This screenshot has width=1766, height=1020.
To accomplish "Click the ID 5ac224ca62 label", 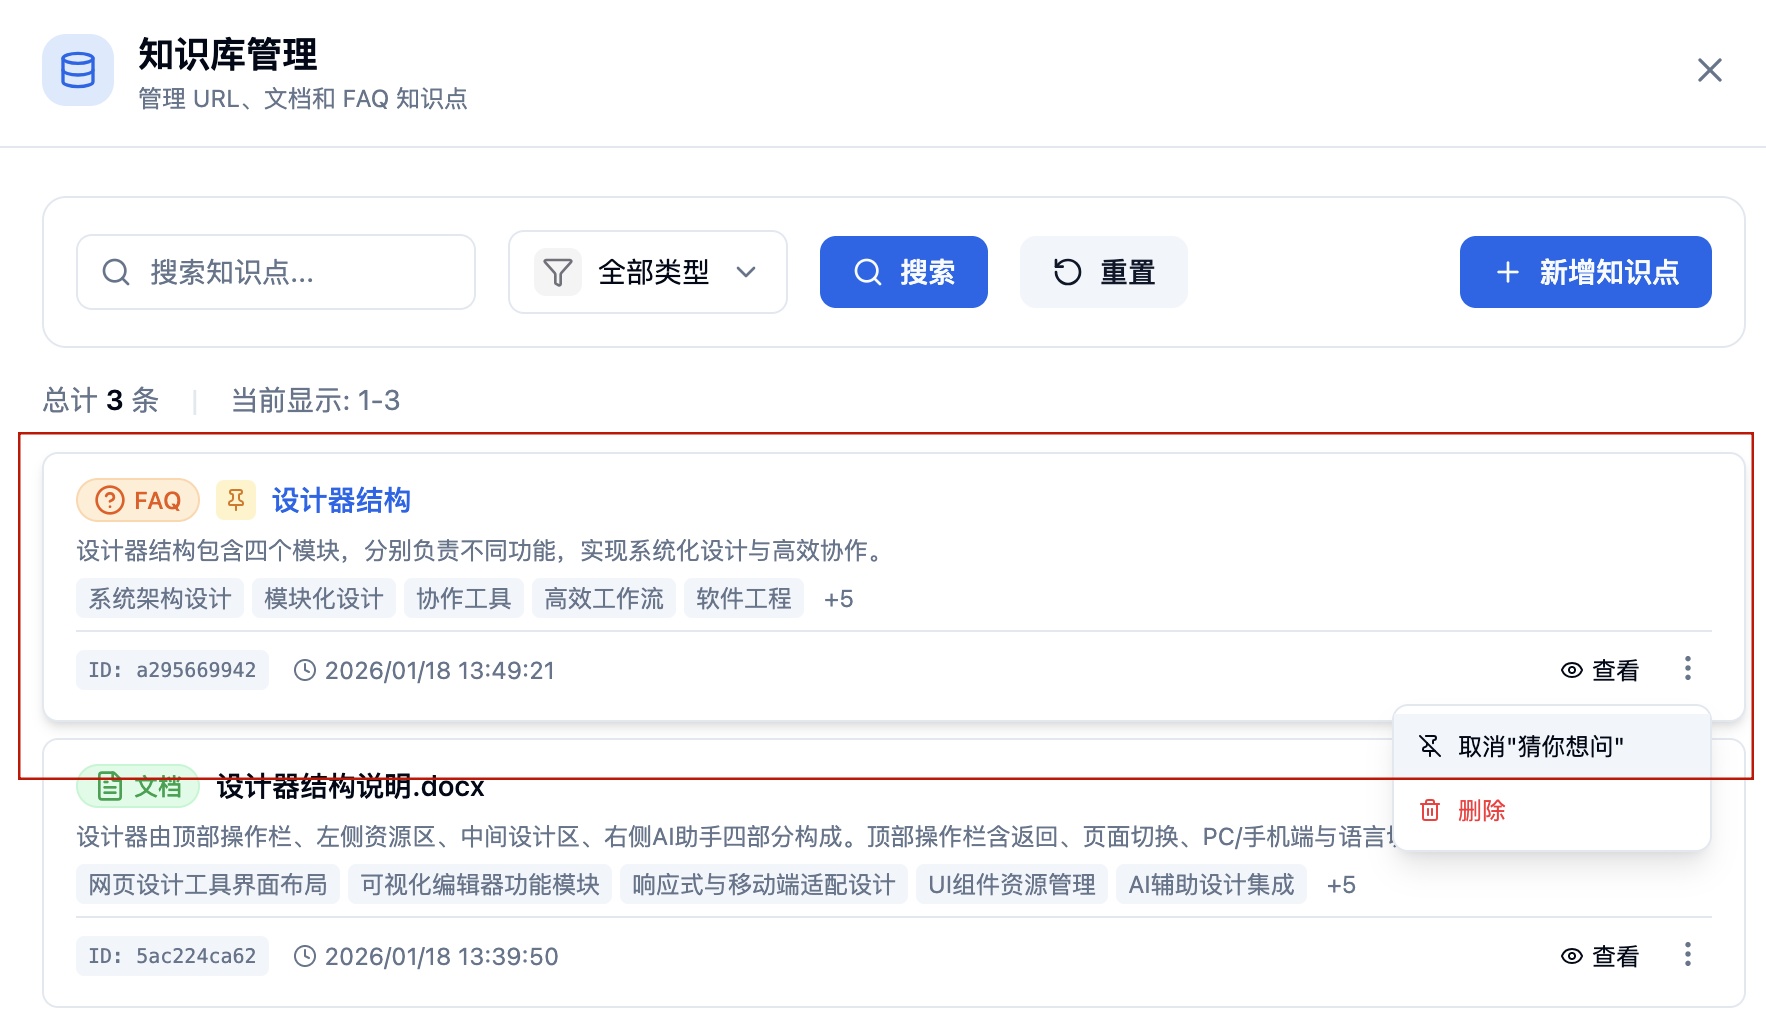I will [172, 956].
